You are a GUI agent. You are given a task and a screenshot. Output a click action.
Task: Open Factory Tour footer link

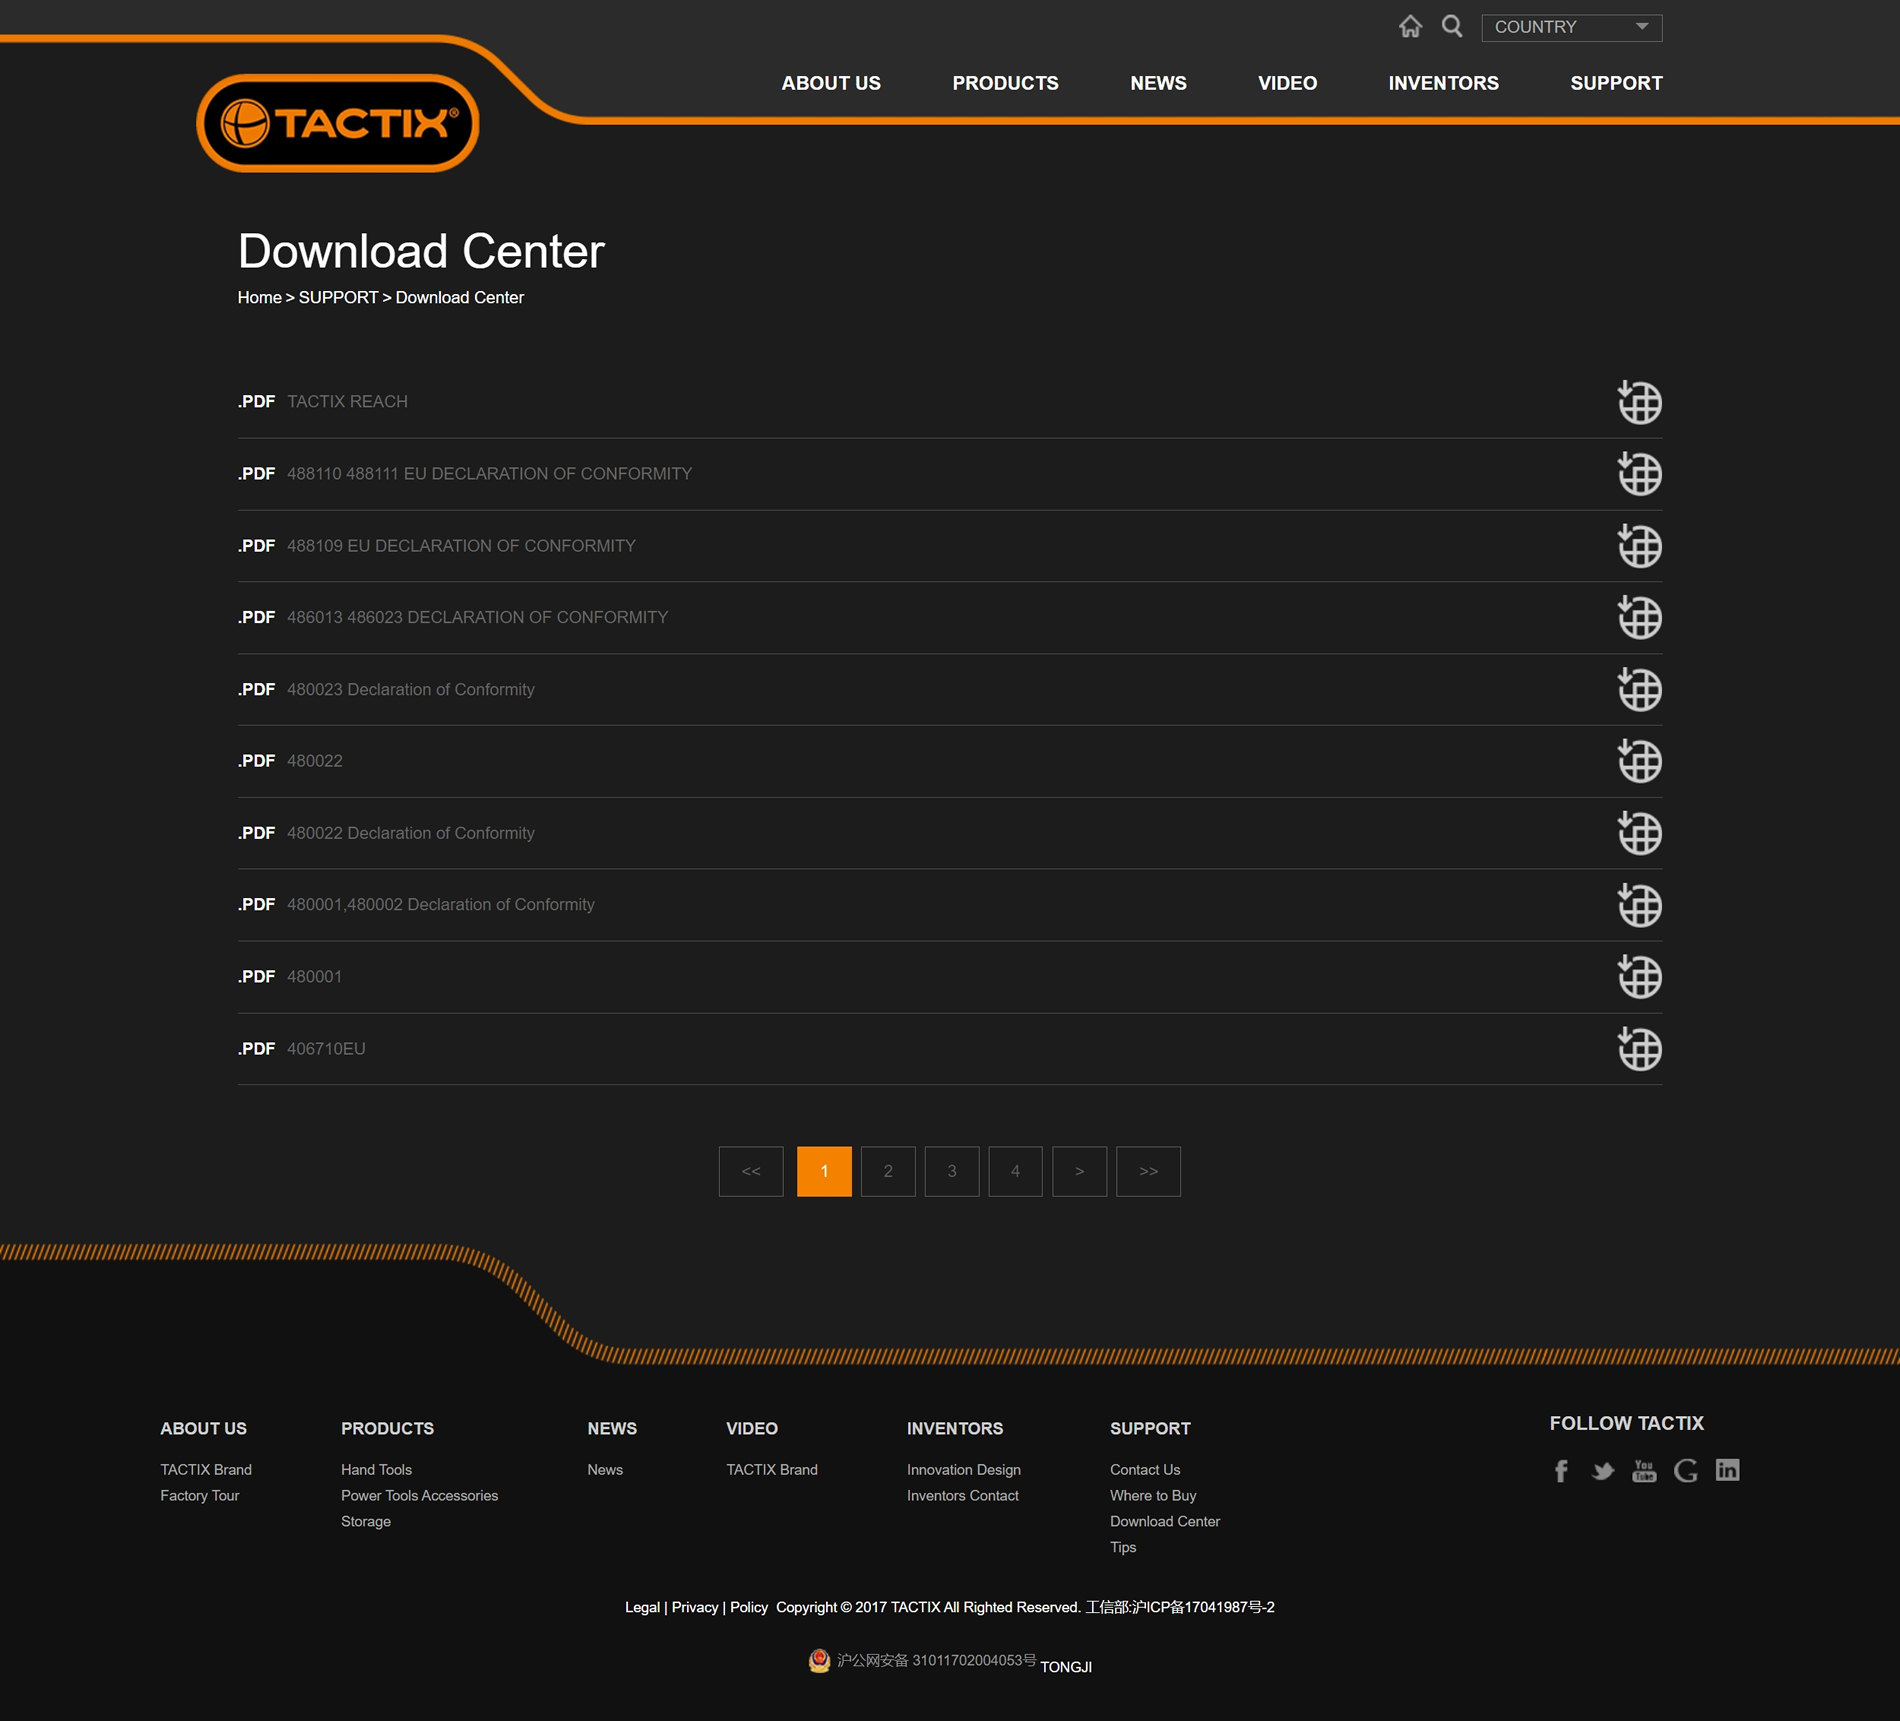click(x=199, y=1496)
